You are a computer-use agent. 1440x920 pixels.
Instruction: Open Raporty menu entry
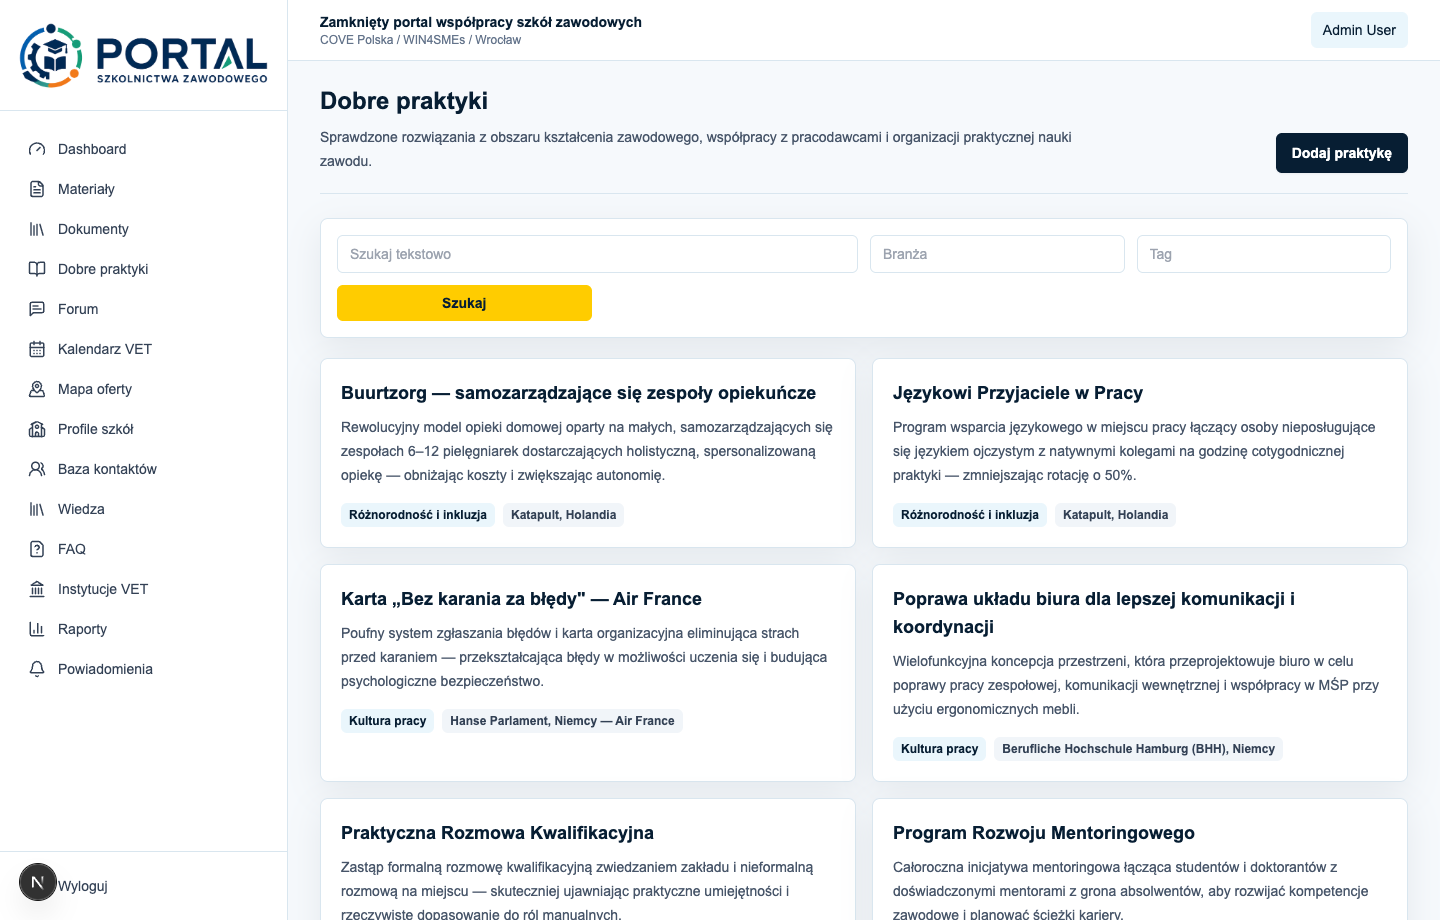tap(143, 629)
